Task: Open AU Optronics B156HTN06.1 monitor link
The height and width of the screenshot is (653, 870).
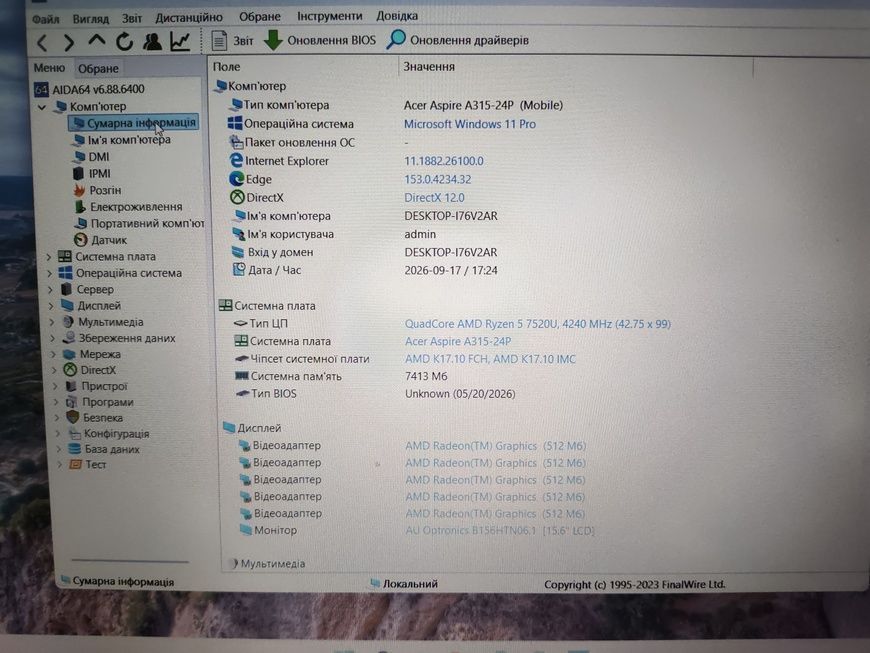Action: 500,530
